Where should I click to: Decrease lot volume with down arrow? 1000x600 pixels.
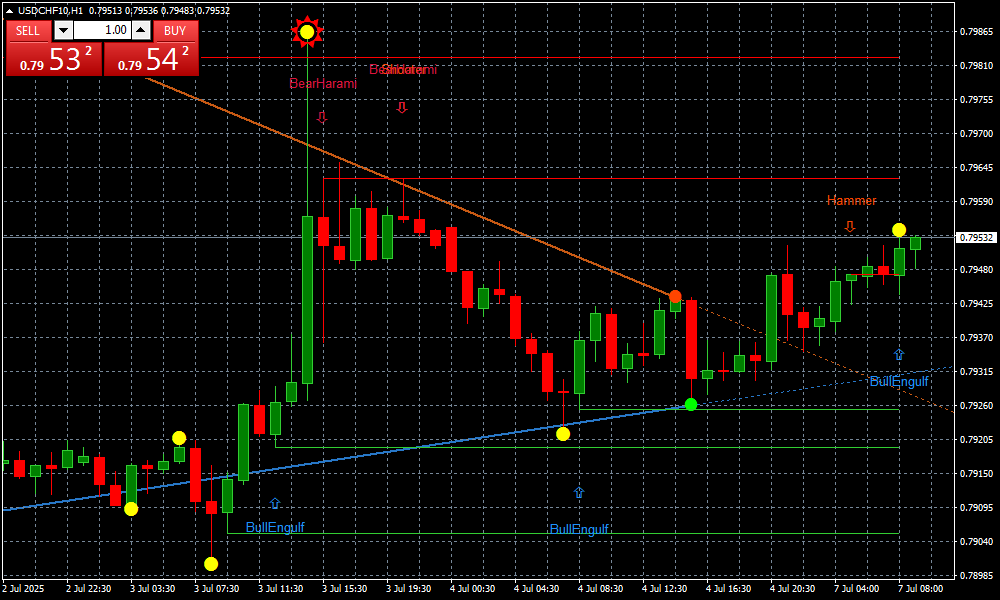[x=64, y=30]
